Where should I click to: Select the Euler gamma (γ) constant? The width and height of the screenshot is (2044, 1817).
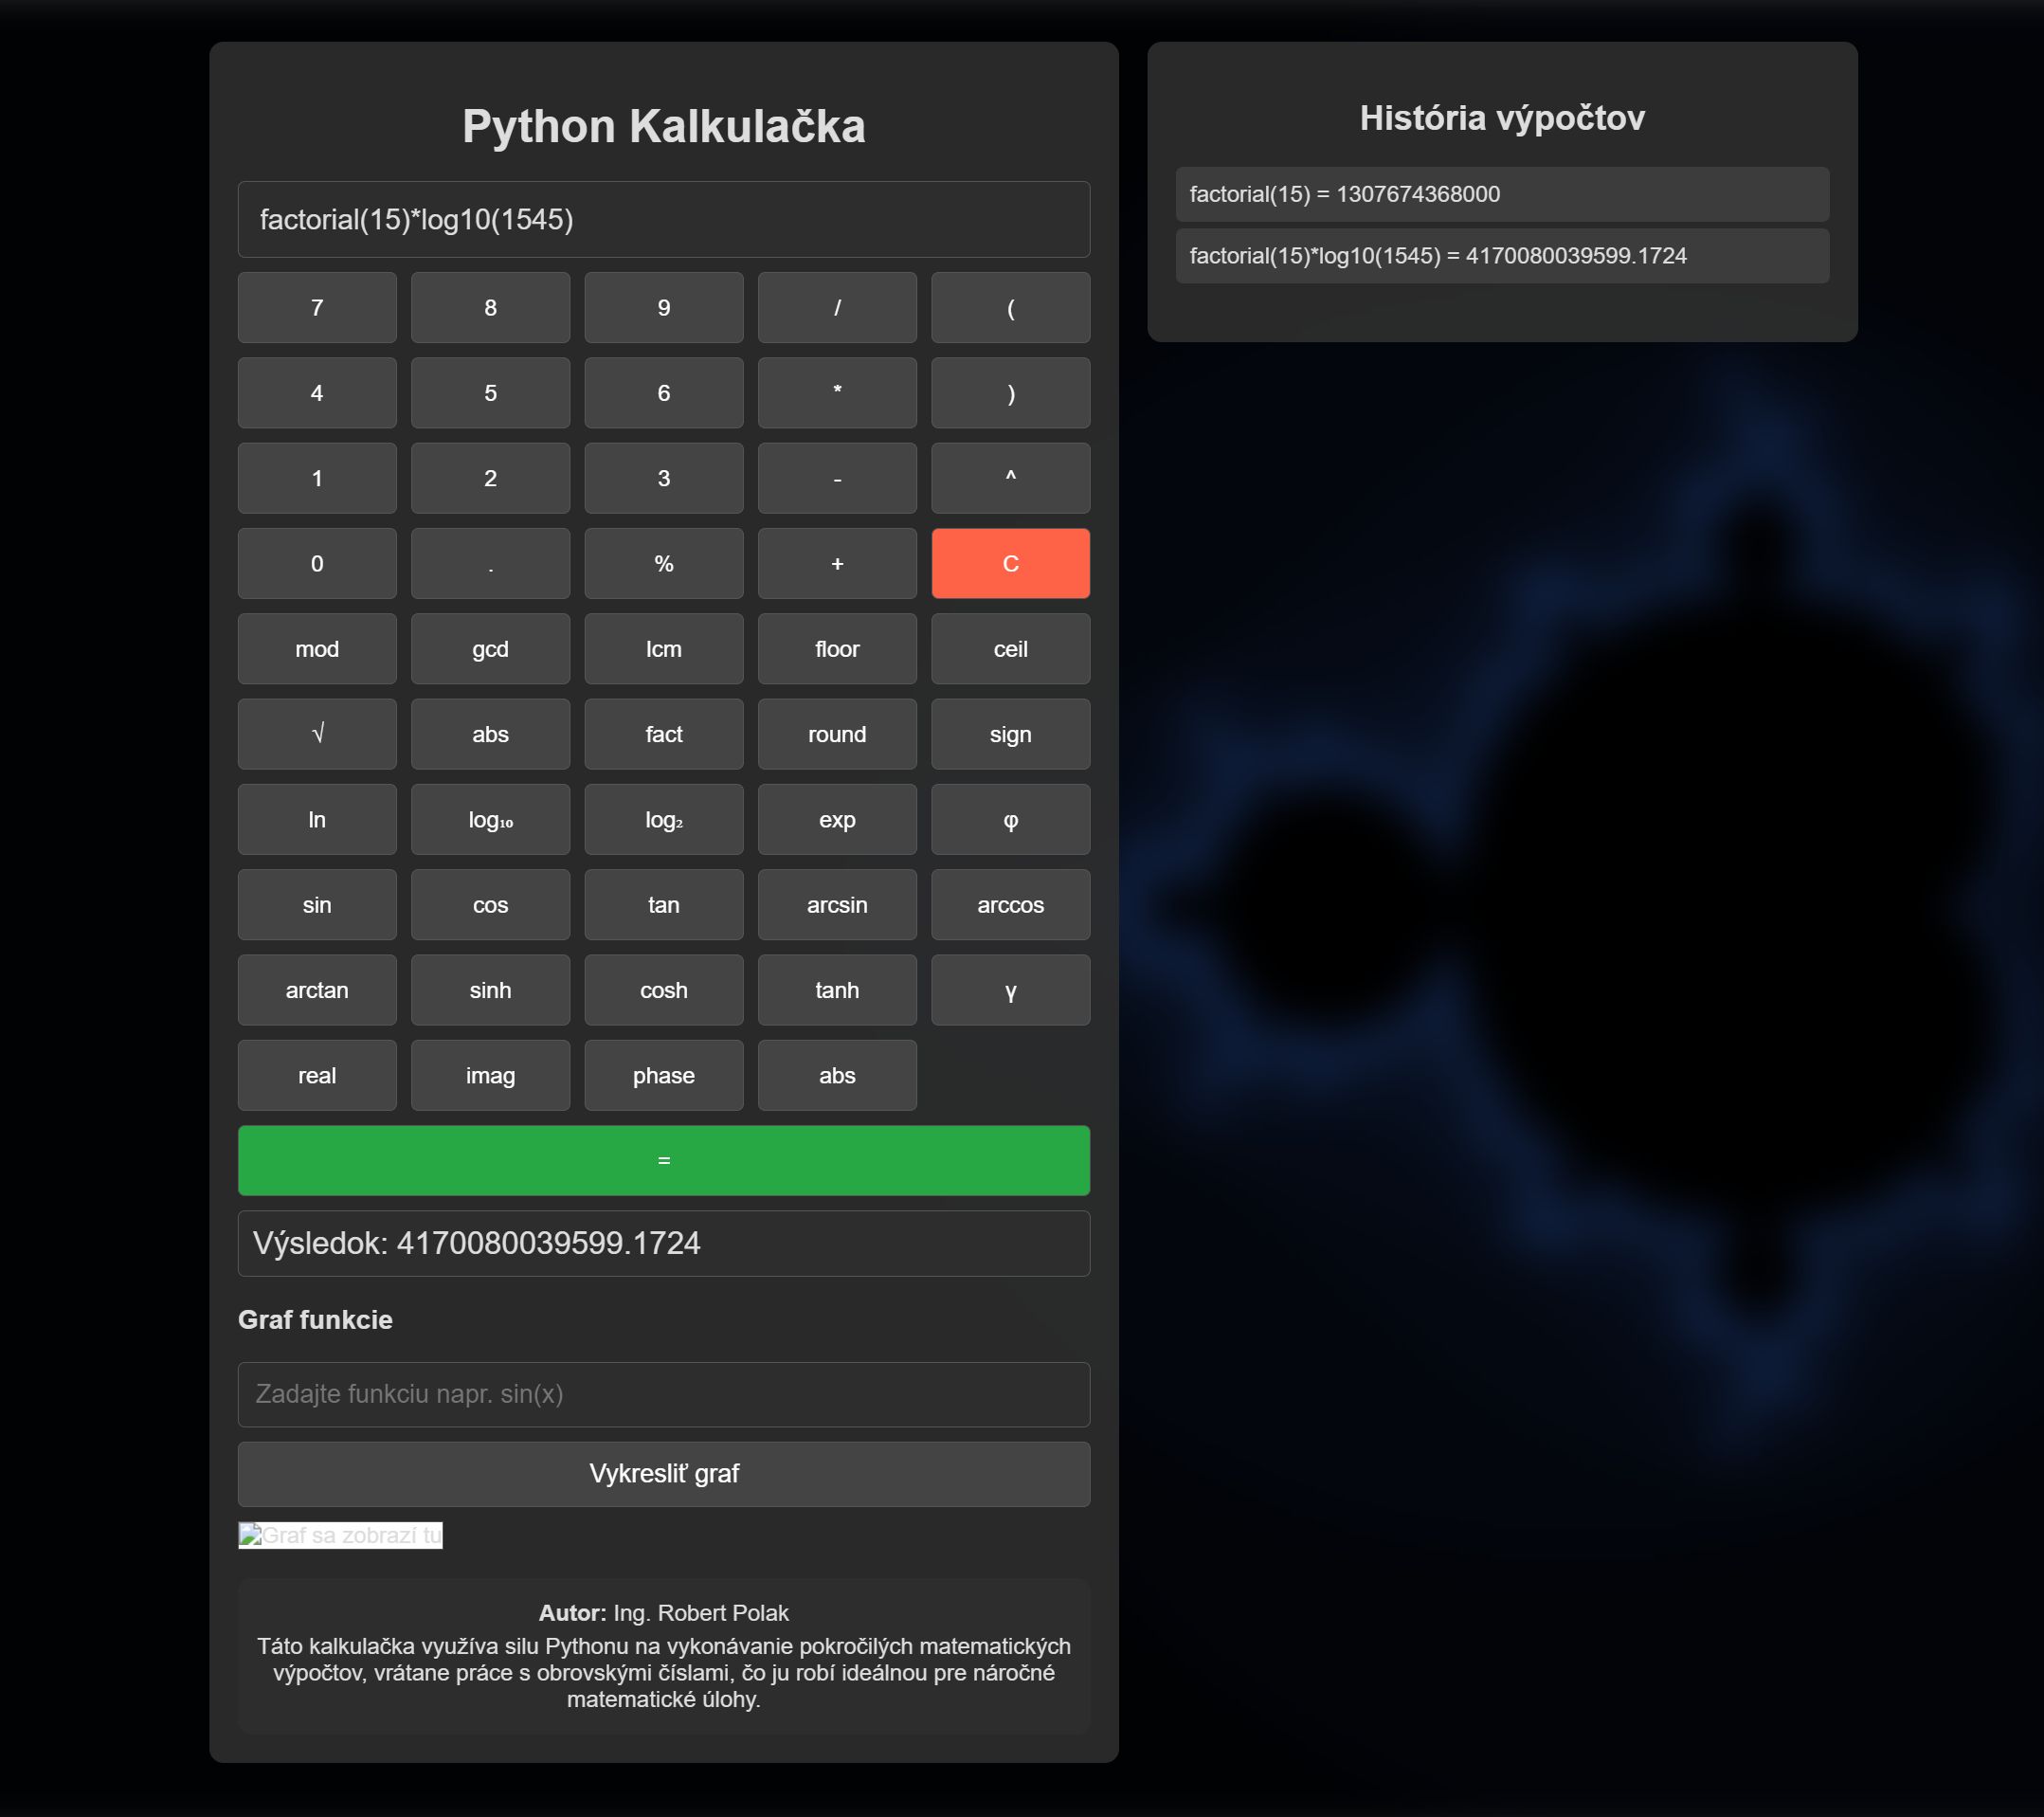pos(1010,990)
